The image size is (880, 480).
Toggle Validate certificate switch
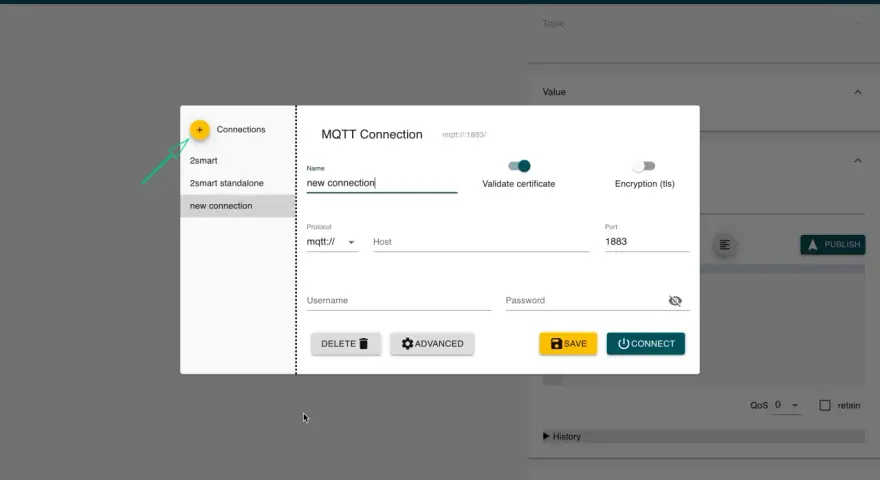pyautogui.click(x=519, y=166)
